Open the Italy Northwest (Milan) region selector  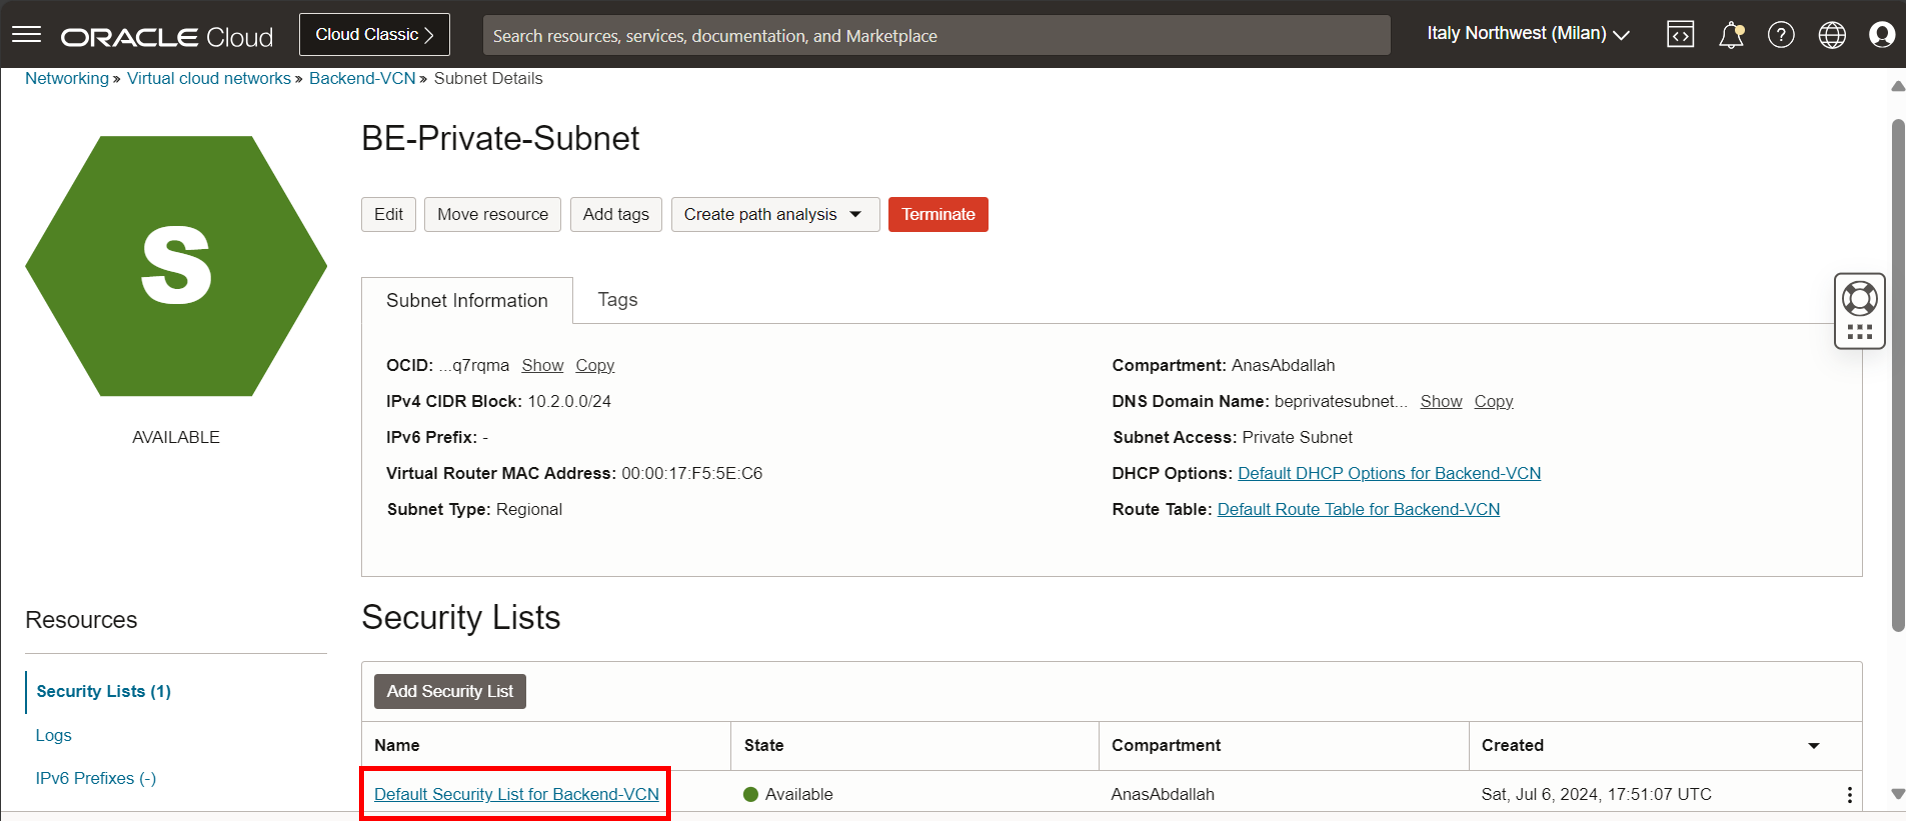(1528, 34)
